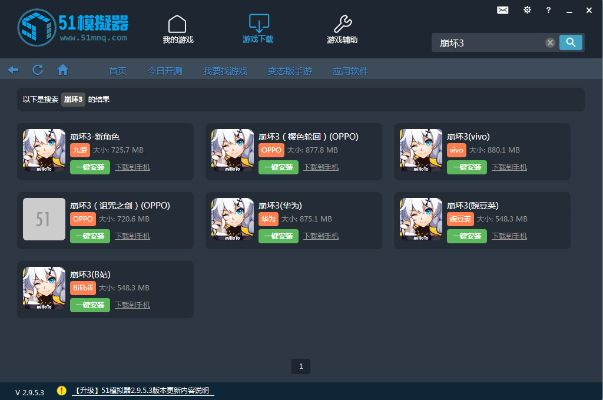Screen dimensions: 603x400
Task: Click download-to-phone link for 崩坏3(vivo)
Action: pyautogui.click(x=510, y=167)
